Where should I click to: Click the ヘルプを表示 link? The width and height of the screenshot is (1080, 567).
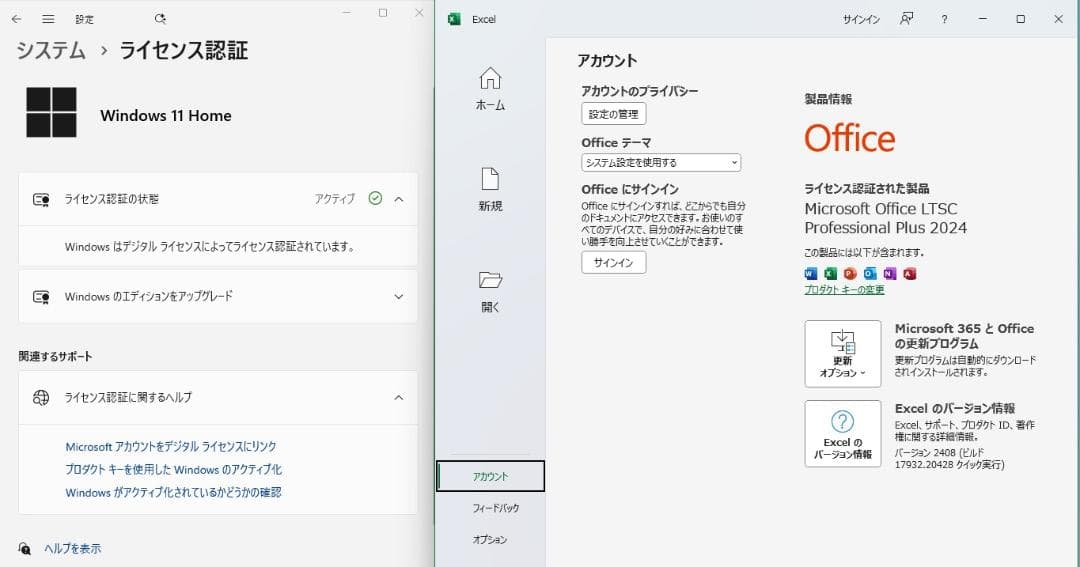click(72, 548)
